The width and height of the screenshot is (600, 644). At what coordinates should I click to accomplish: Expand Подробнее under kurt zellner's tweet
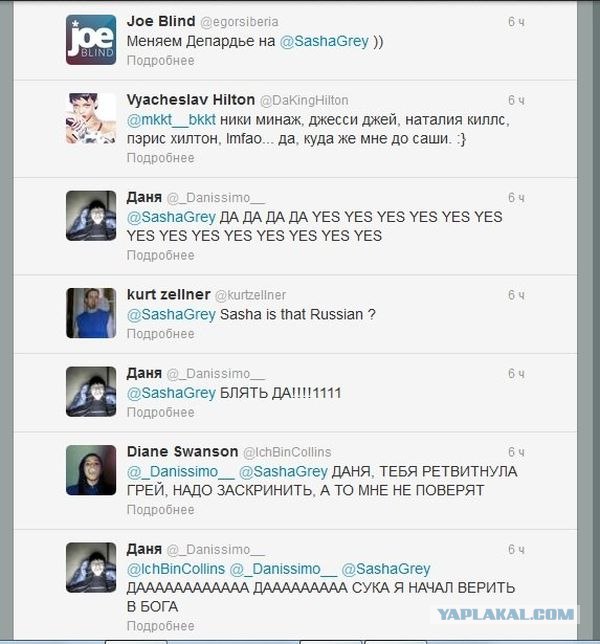pyautogui.click(x=161, y=334)
